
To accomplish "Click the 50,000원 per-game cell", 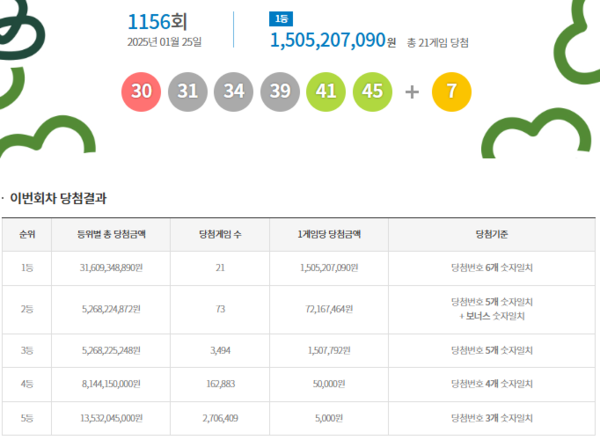I will [329, 384].
